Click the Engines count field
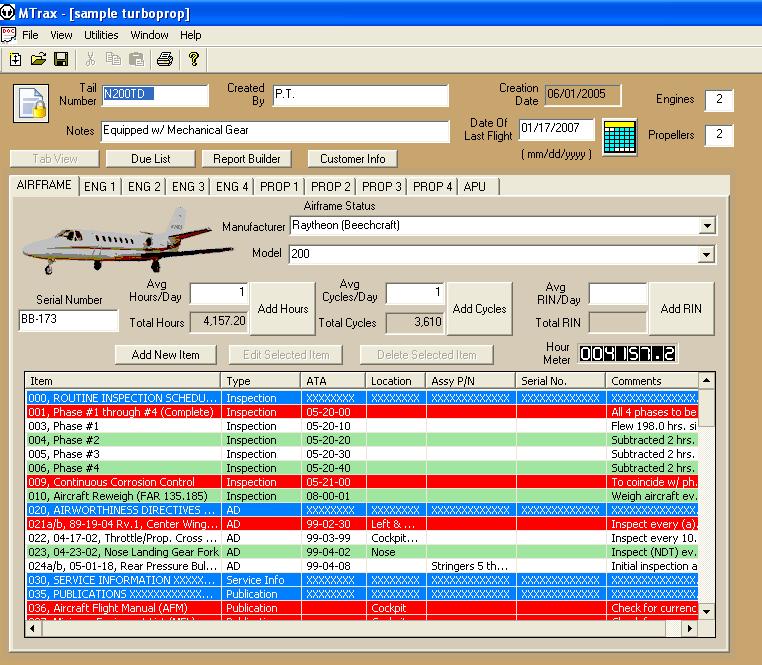This screenshot has width=762, height=665. [719, 100]
